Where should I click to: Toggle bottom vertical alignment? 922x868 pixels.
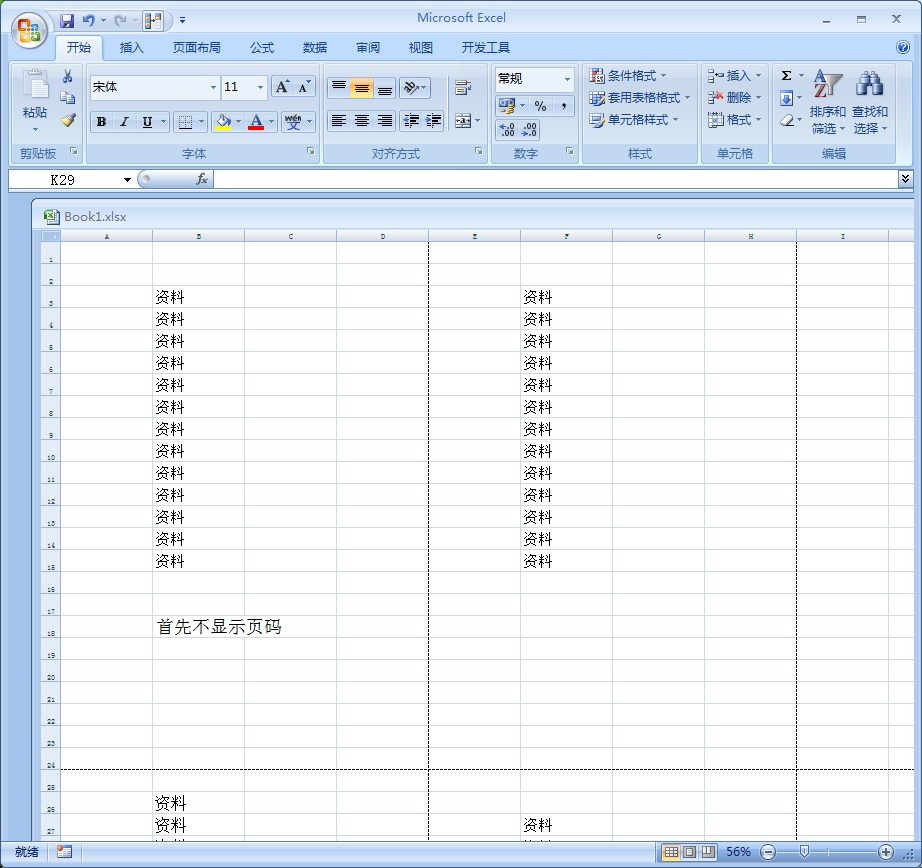click(x=385, y=88)
